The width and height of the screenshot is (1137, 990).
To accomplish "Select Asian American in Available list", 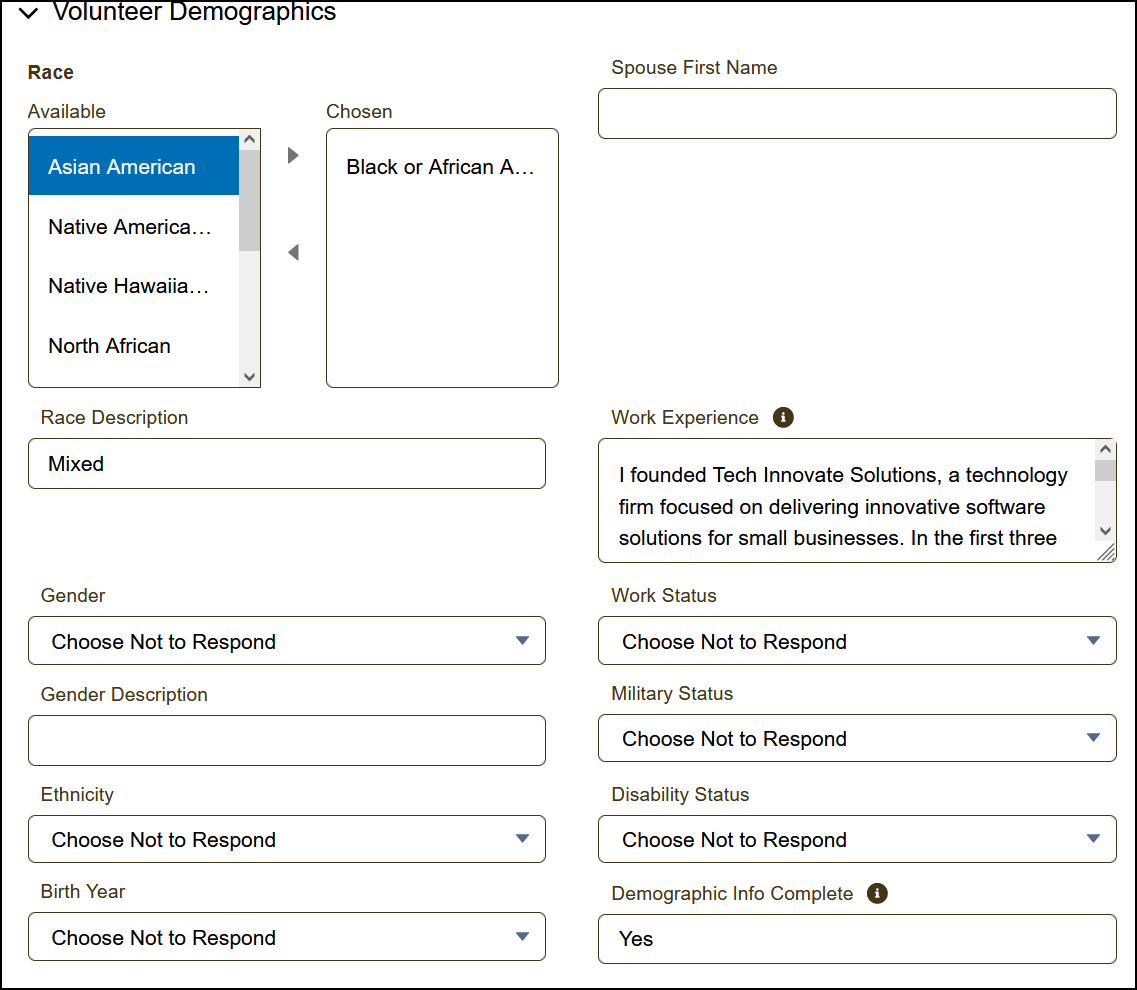I will [133, 167].
